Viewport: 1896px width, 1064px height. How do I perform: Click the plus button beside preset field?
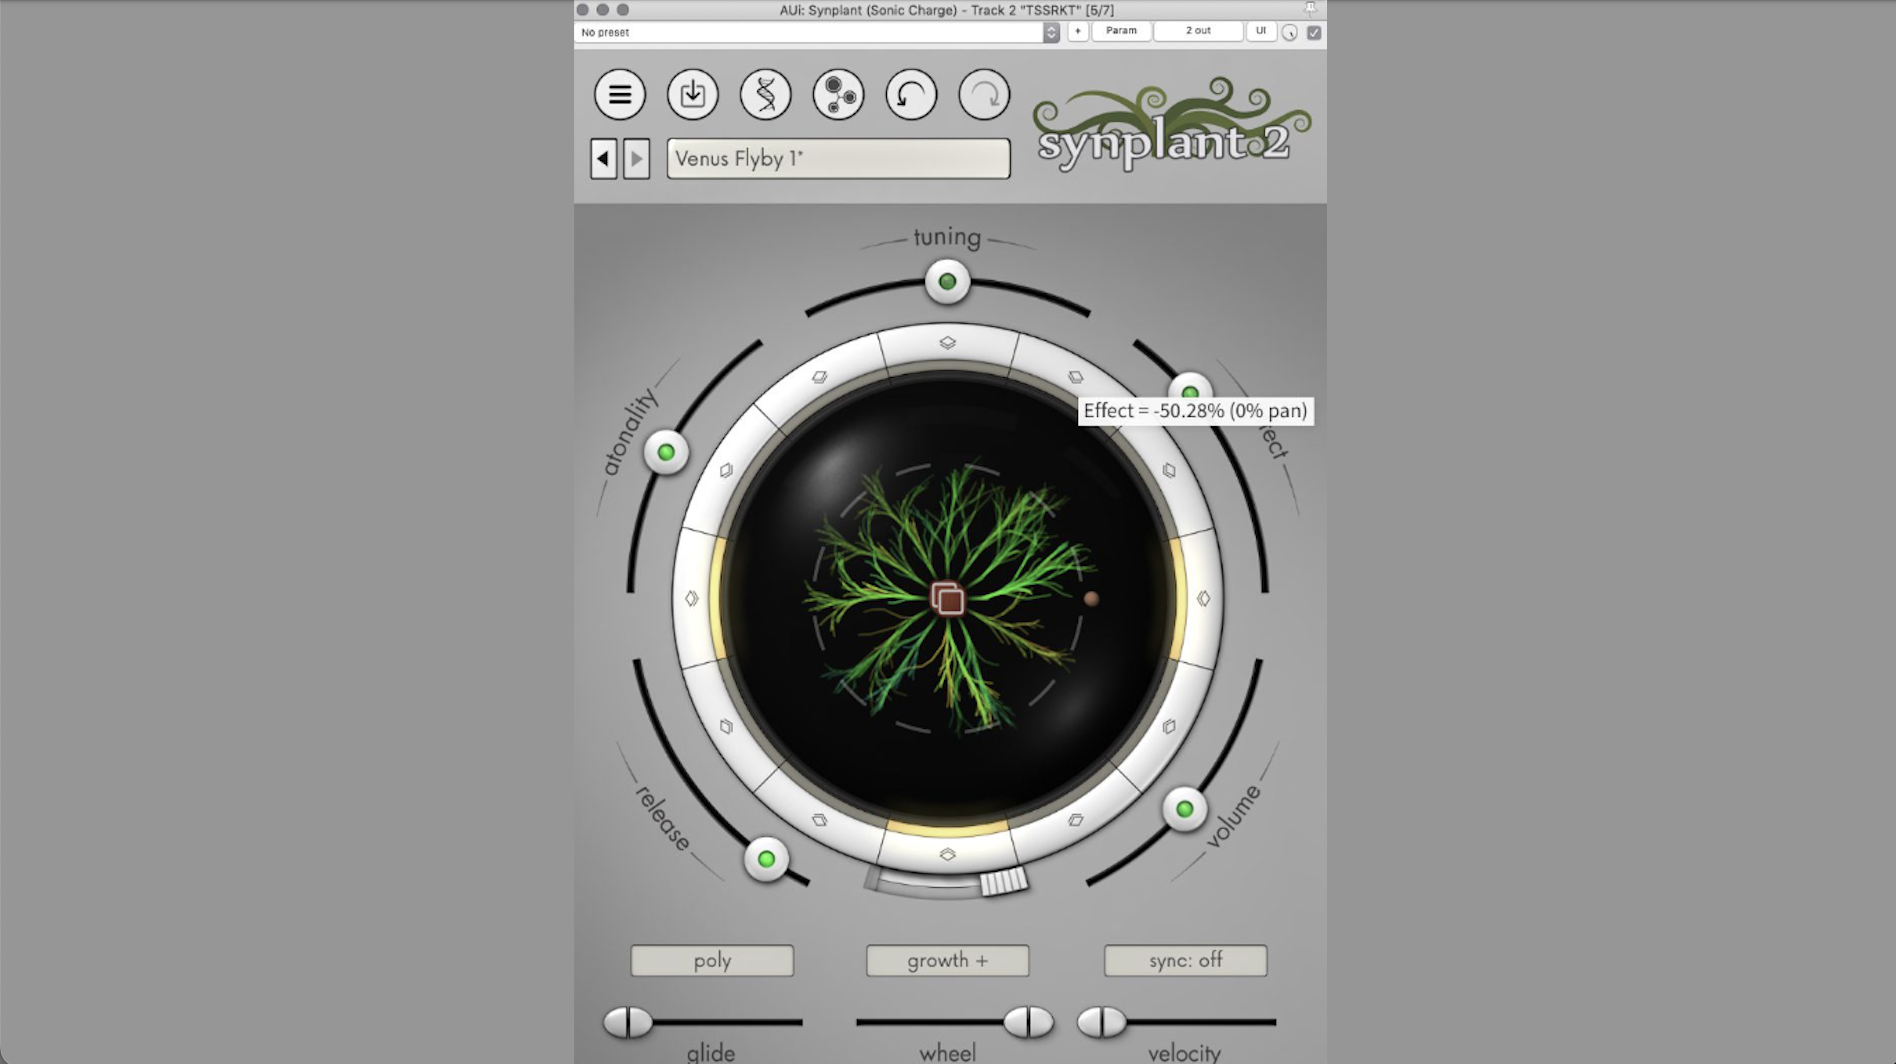click(1078, 31)
